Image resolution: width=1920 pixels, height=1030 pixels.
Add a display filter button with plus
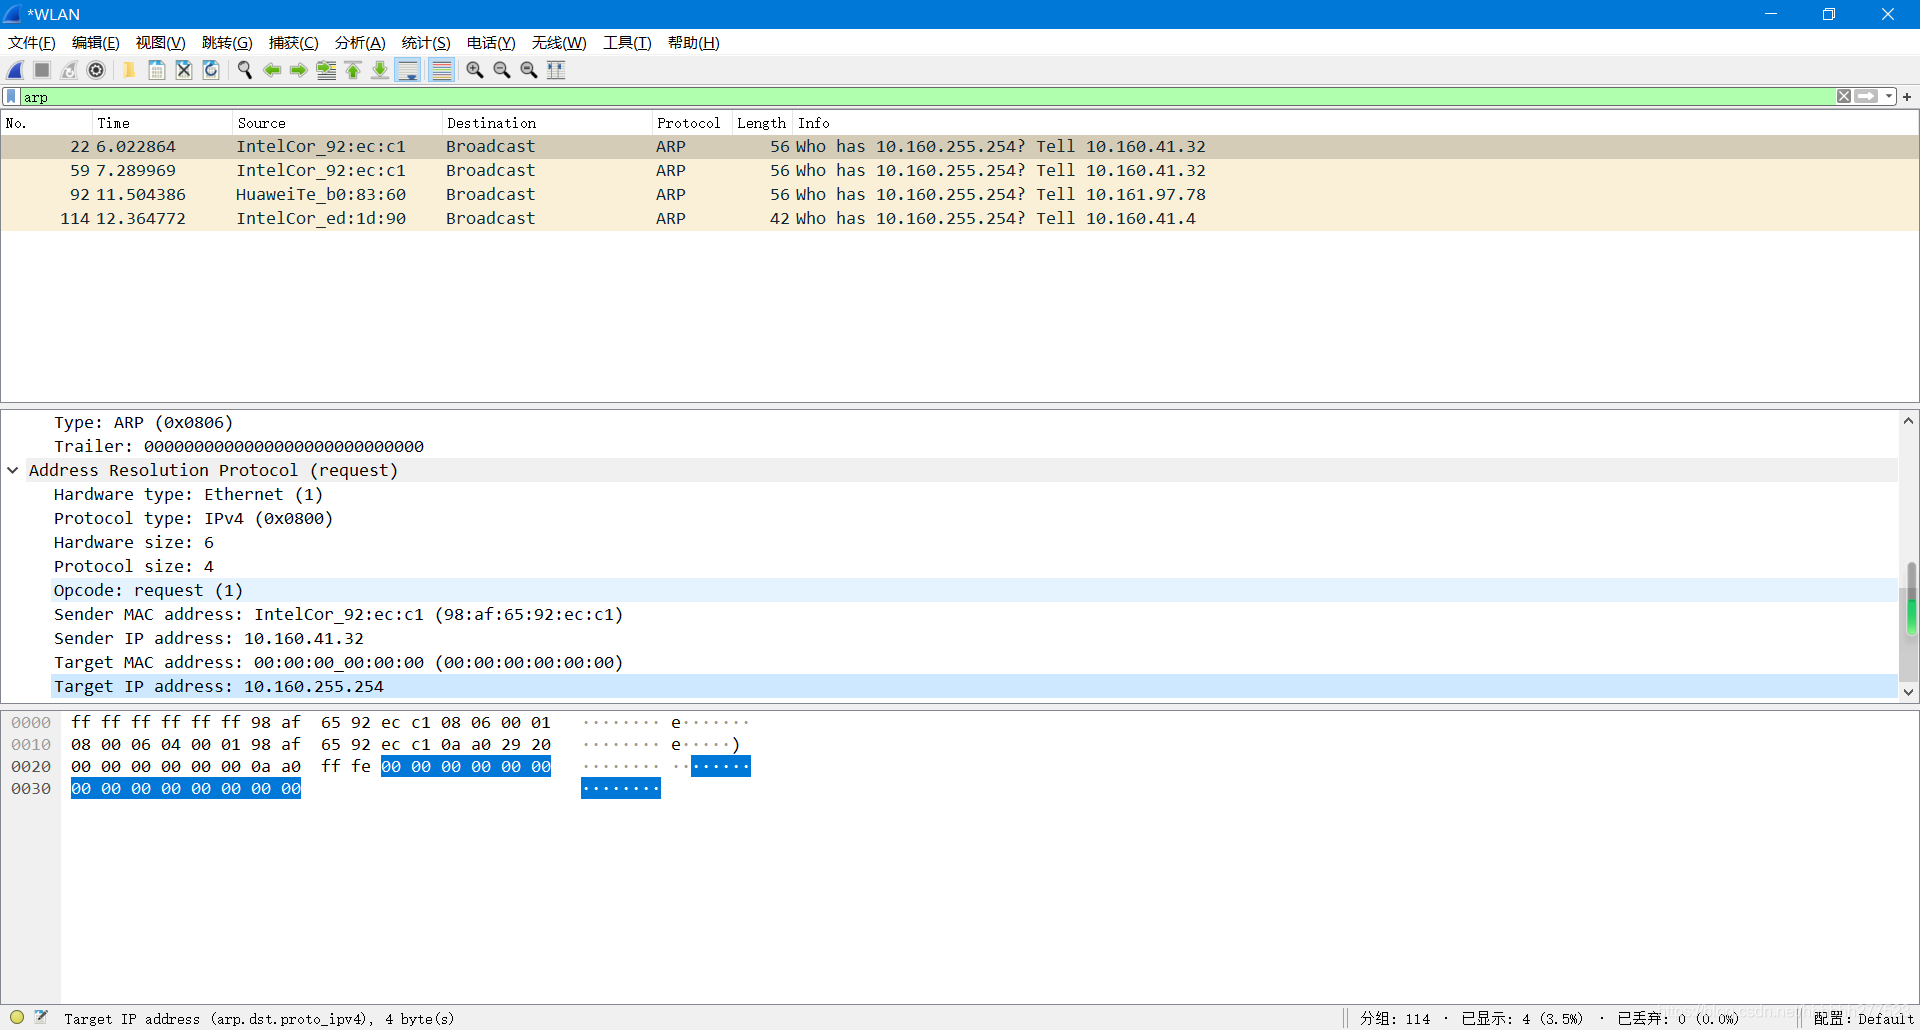(1907, 97)
